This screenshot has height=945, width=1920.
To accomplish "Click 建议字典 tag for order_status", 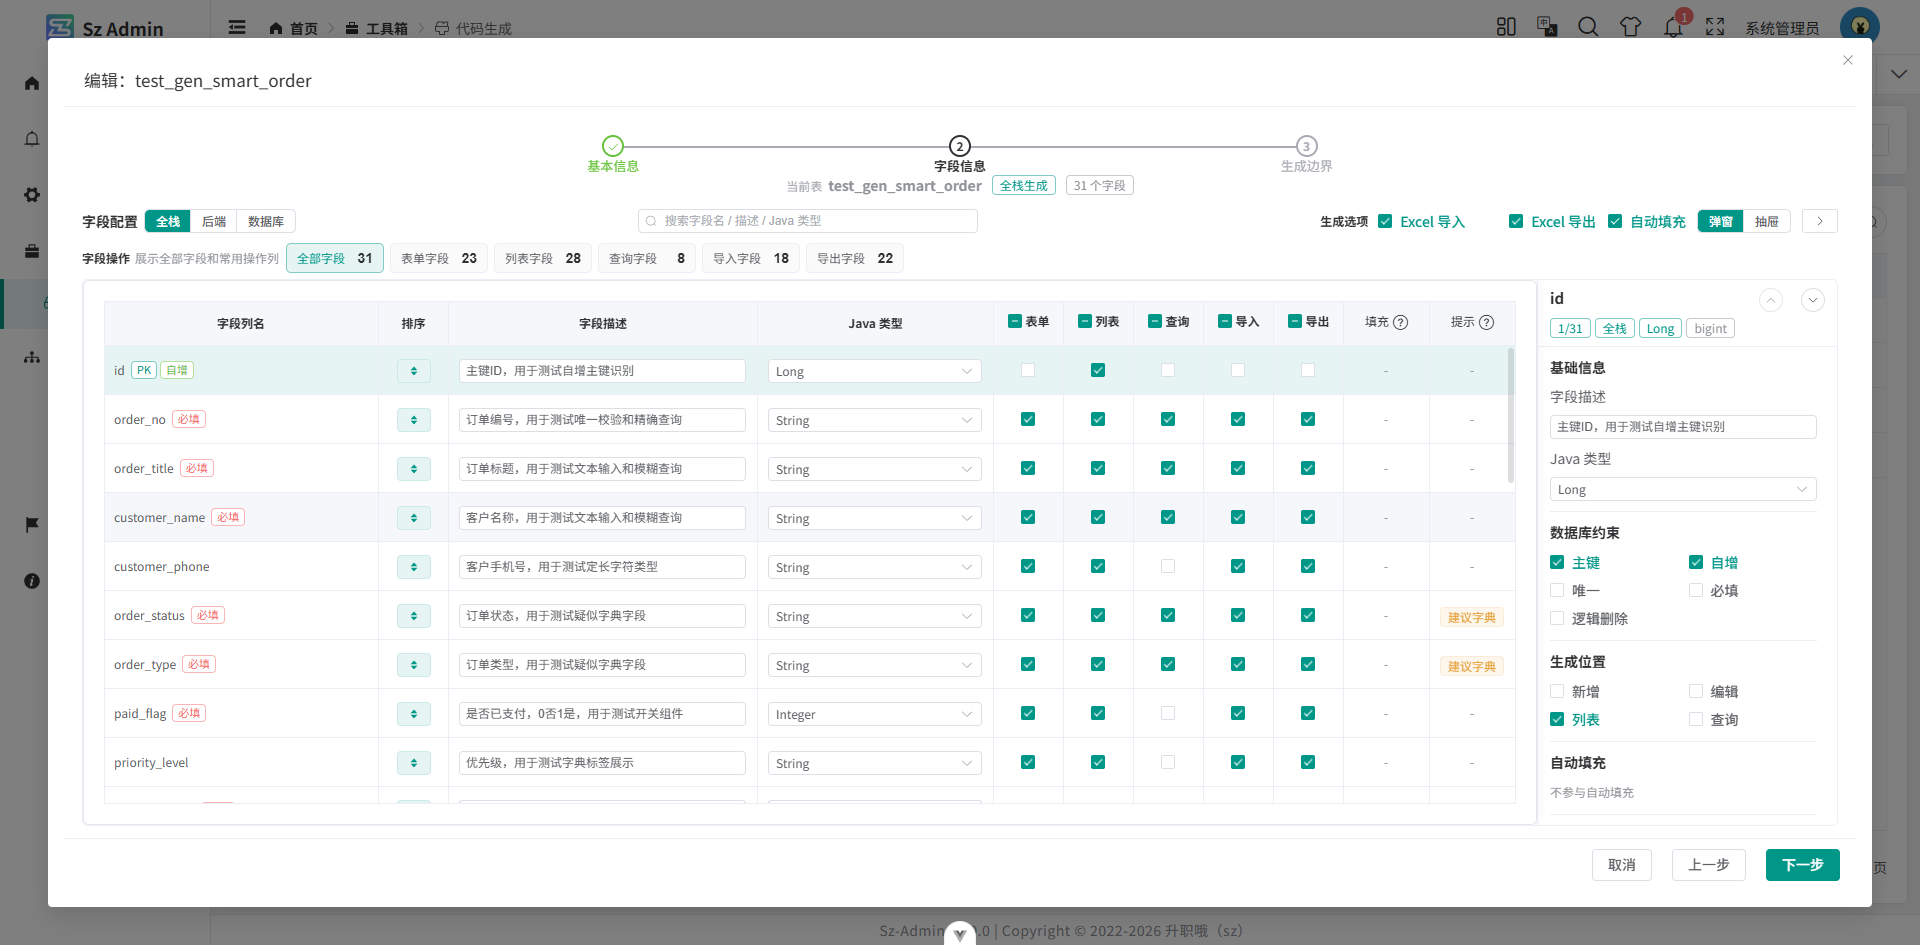I will pyautogui.click(x=1472, y=617).
